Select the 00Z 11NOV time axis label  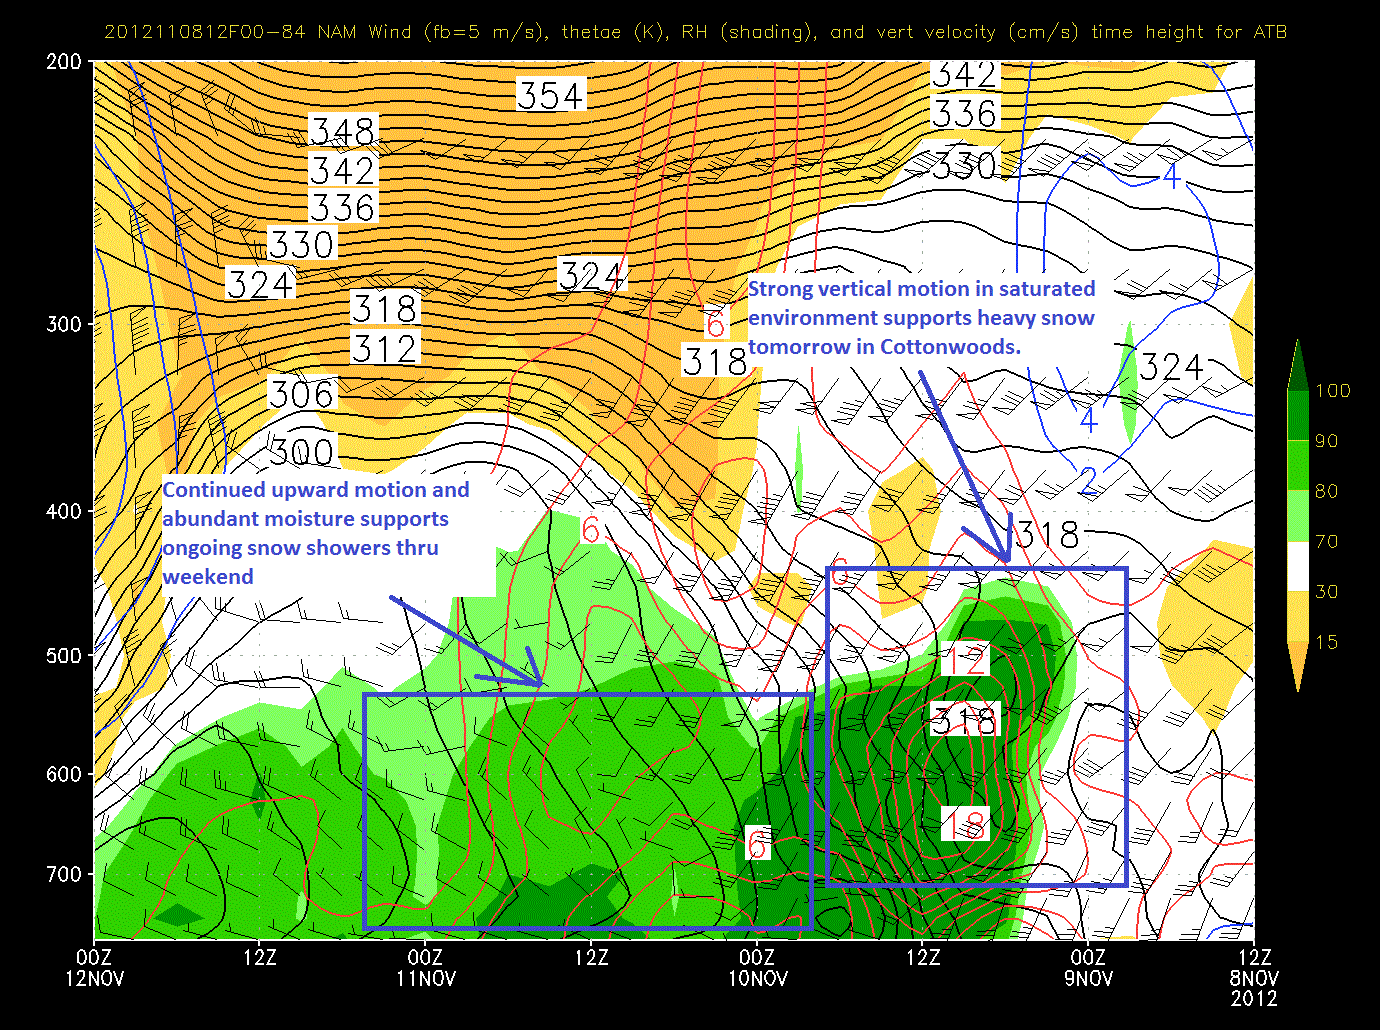click(425, 968)
